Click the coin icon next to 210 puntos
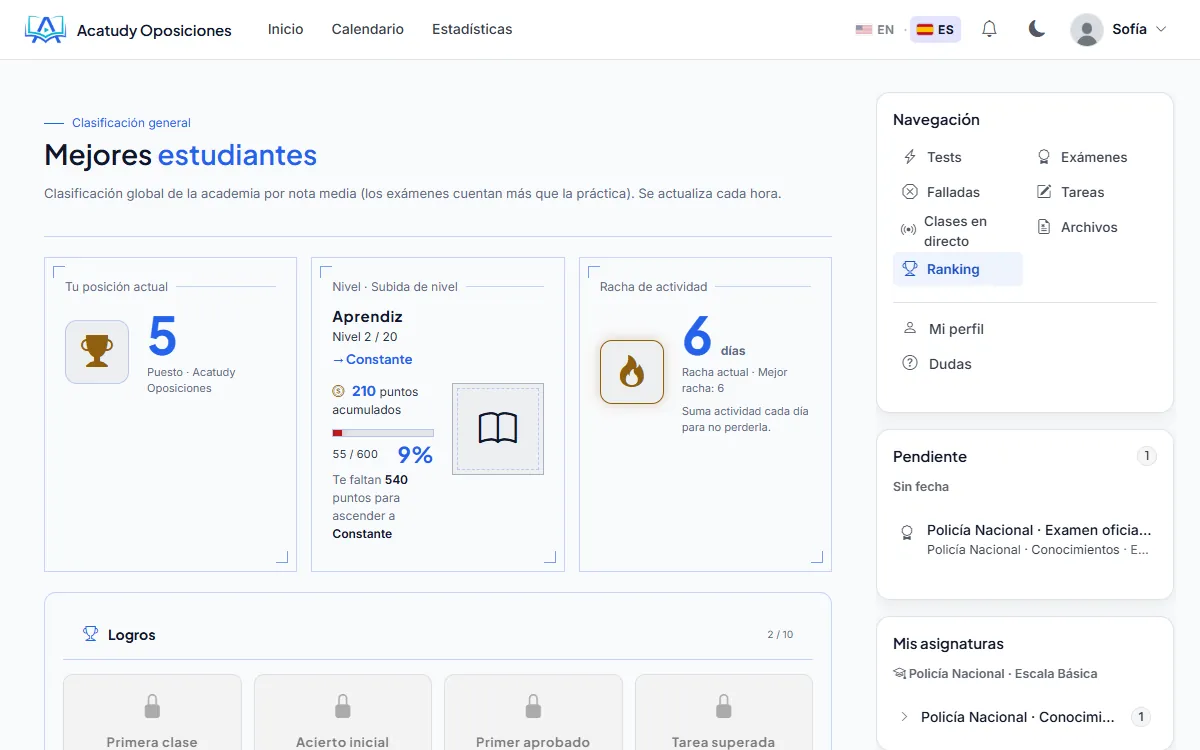This screenshot has width=1200, height=750. [x=338, y=392]
